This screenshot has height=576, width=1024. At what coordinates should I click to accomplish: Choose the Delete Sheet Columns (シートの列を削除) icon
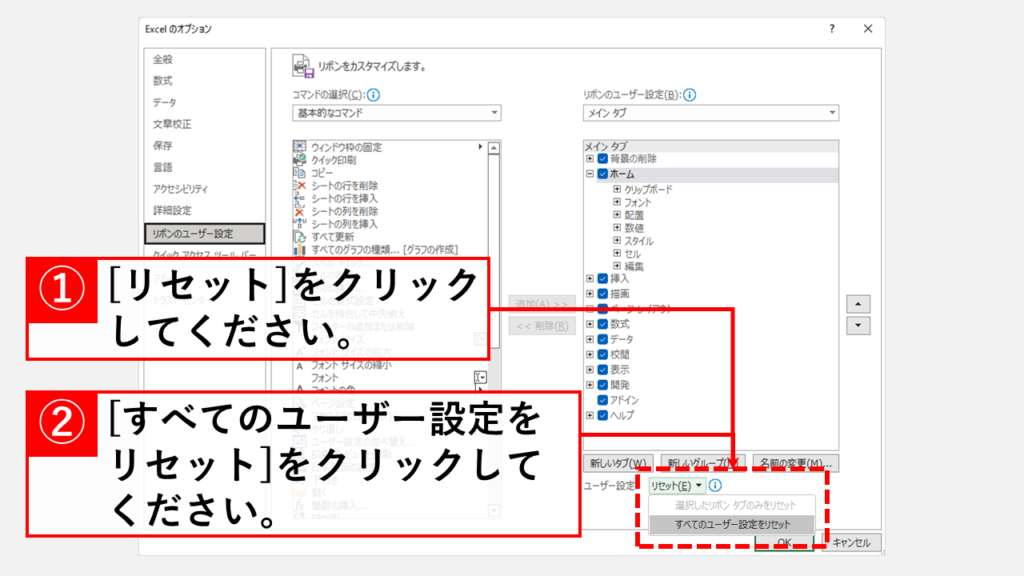point(299,211)
